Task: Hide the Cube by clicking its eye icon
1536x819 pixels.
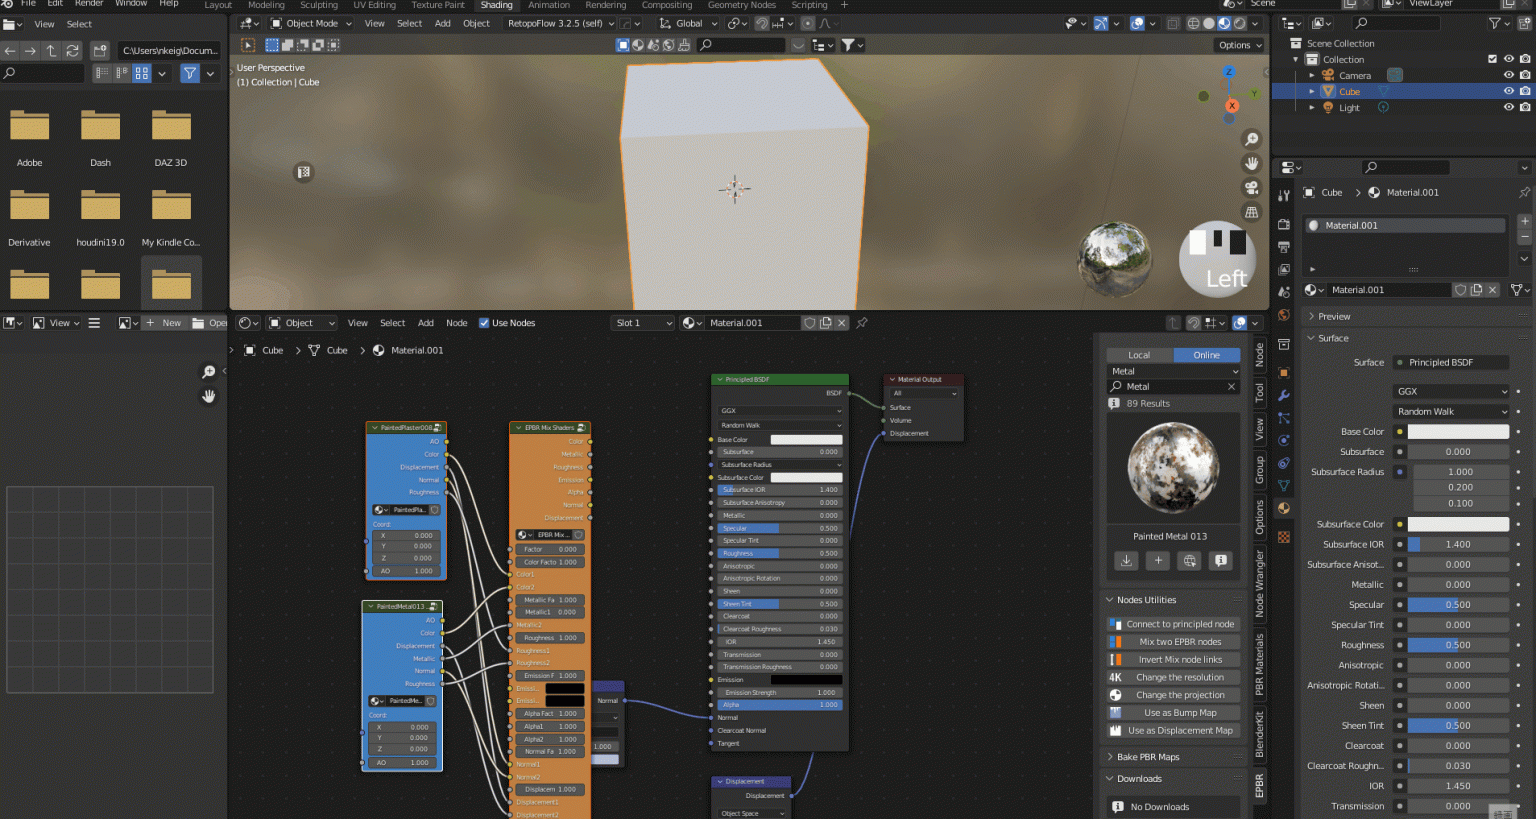Action: [x=1509, y=90]
